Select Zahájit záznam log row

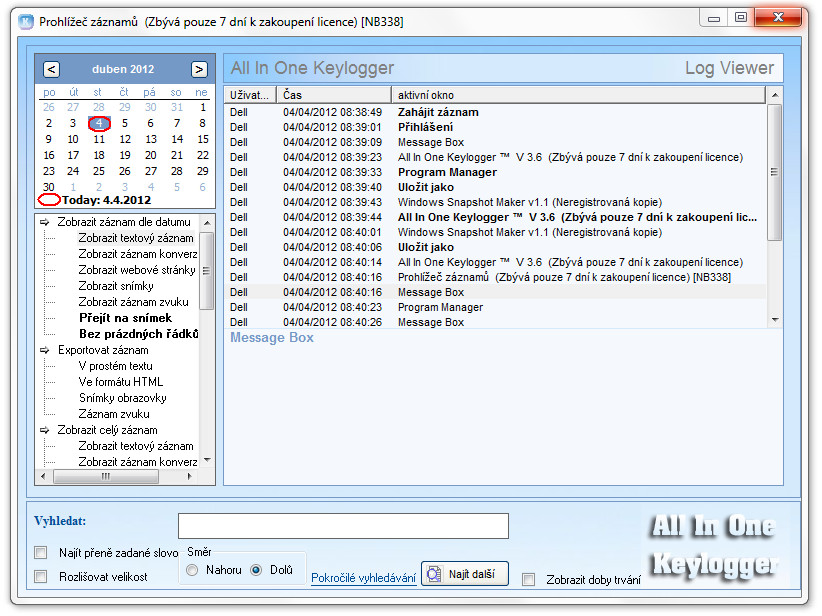coord(494,112)
